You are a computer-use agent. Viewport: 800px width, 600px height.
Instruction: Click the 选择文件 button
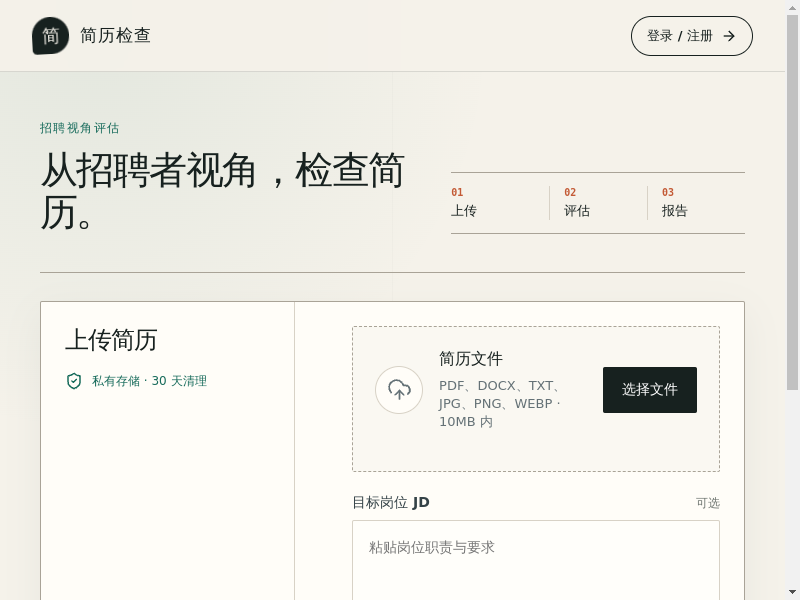(649, 390)
